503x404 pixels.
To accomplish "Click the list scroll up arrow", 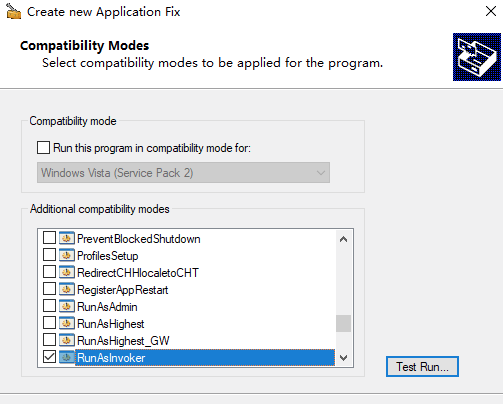I will pos(343,239).
